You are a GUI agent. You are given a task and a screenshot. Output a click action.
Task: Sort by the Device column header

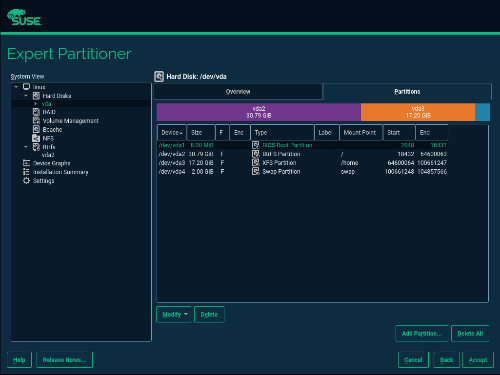[x=172, y=132]
